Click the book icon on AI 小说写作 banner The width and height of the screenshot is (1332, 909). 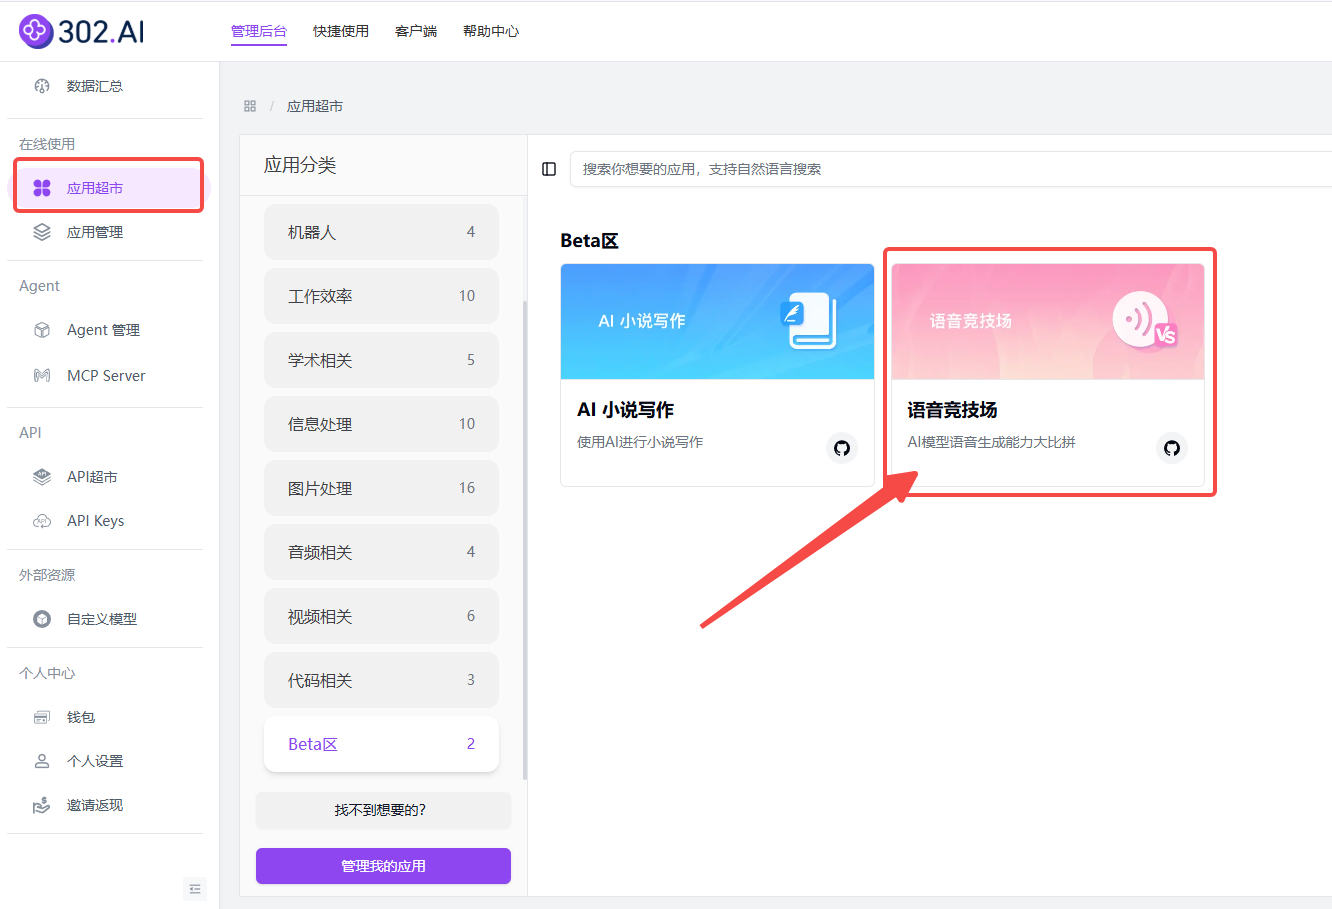[x=808, y=321]
